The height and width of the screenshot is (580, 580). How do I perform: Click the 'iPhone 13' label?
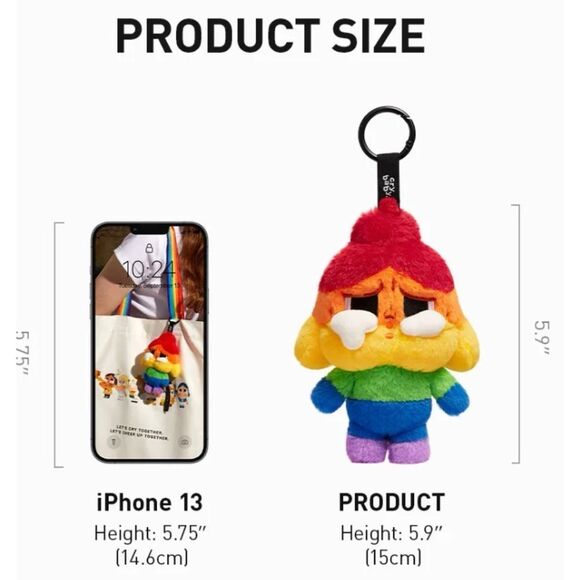tap(150, 502)
